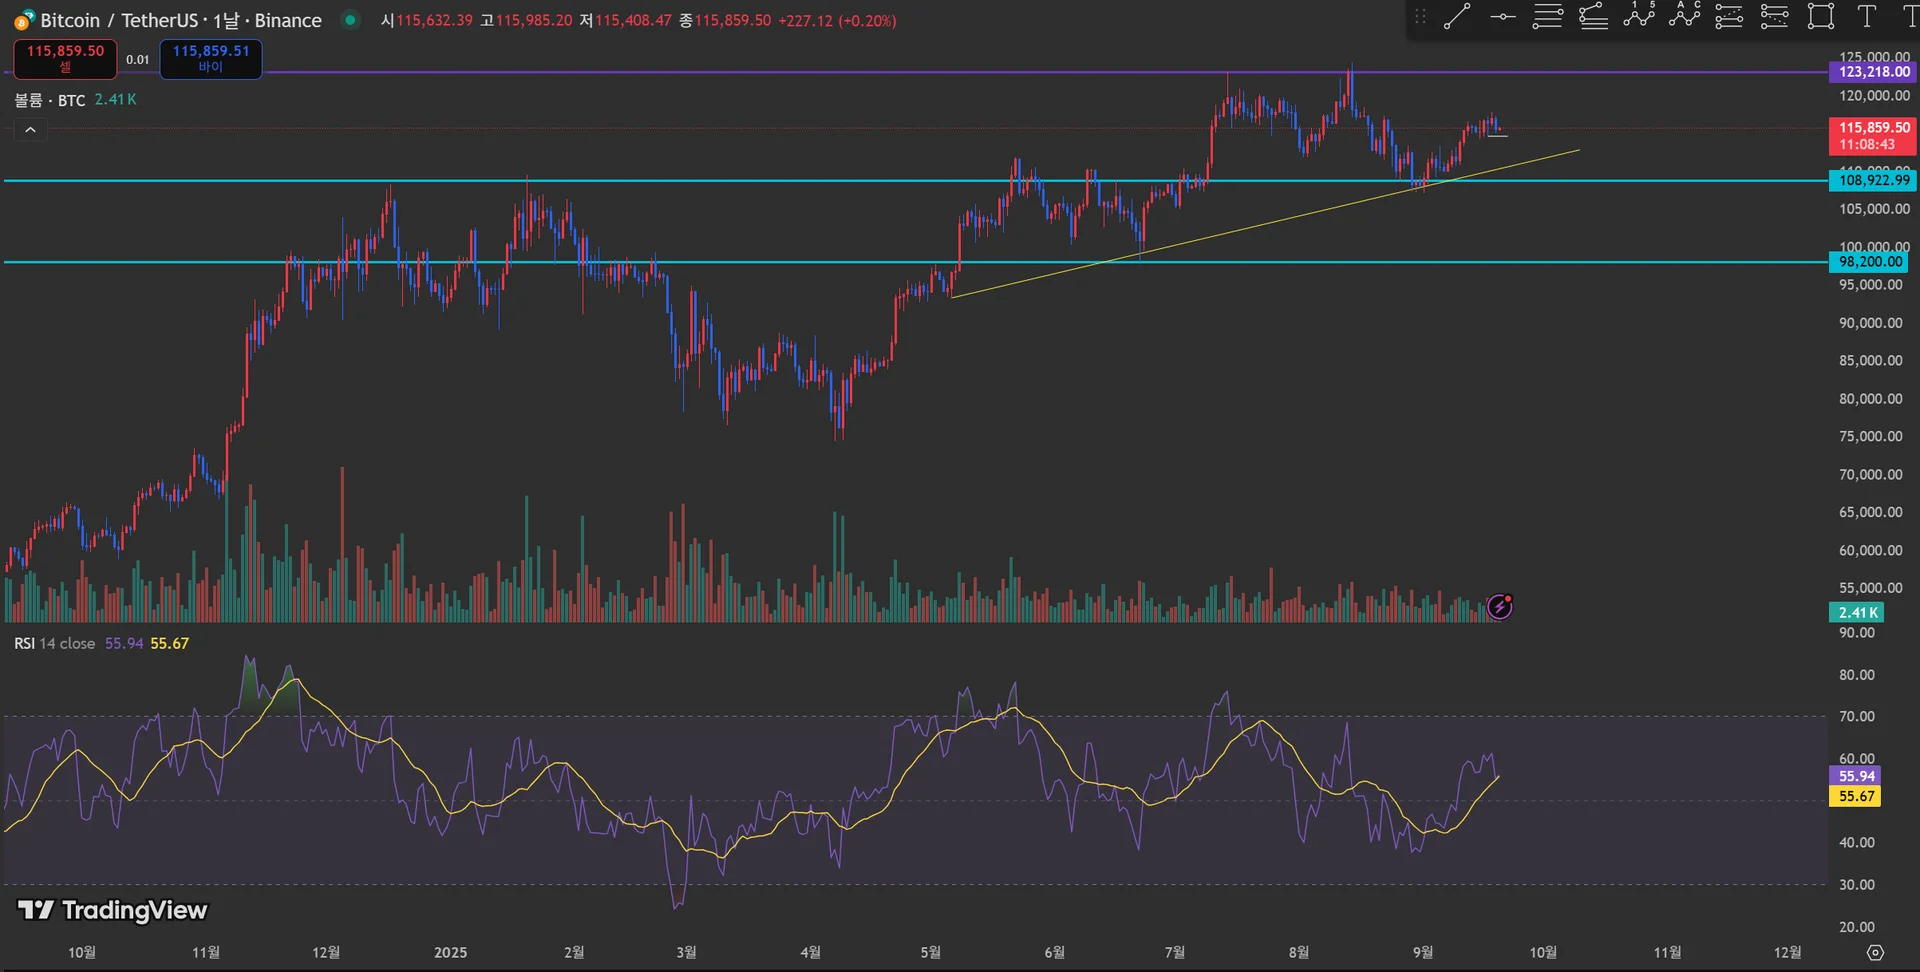Select the yellow ascending trendline on chart

click(1264, 222)
